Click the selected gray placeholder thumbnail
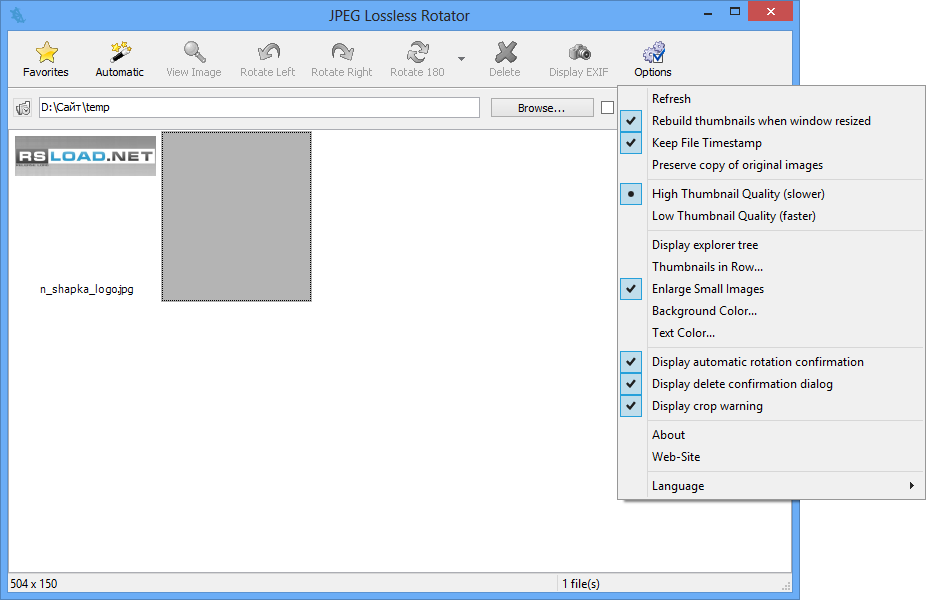This screenshot has width=926, height=600. (x=236, y=216)
